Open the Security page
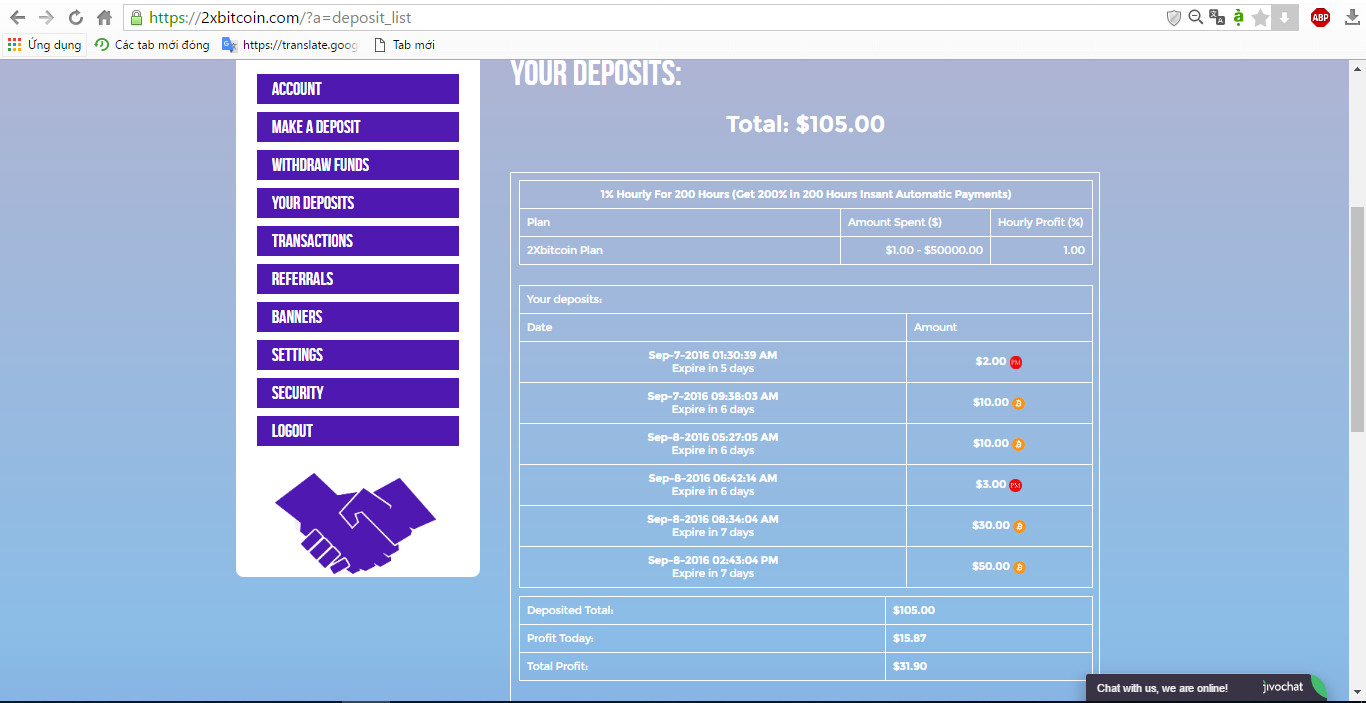Screen dimensions: 1366x703 click(358, 393)
